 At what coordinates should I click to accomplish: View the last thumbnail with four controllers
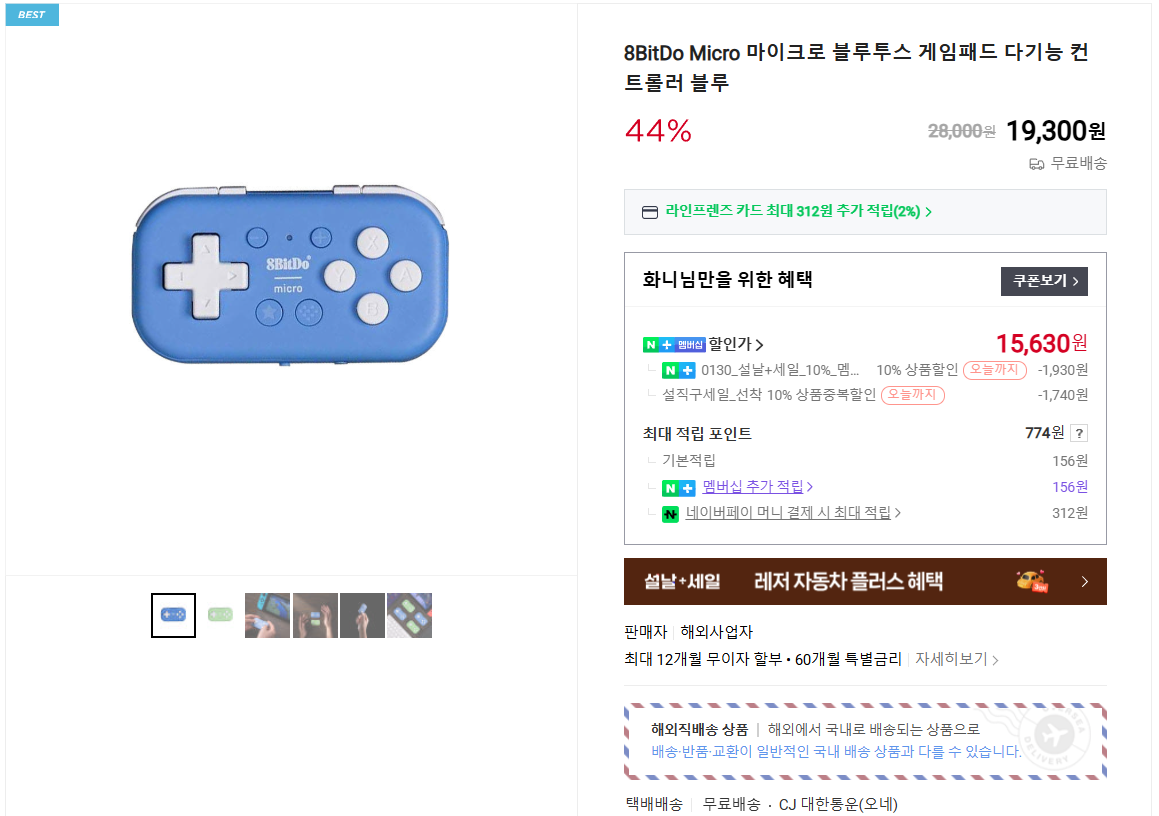(x=409, y=615)
